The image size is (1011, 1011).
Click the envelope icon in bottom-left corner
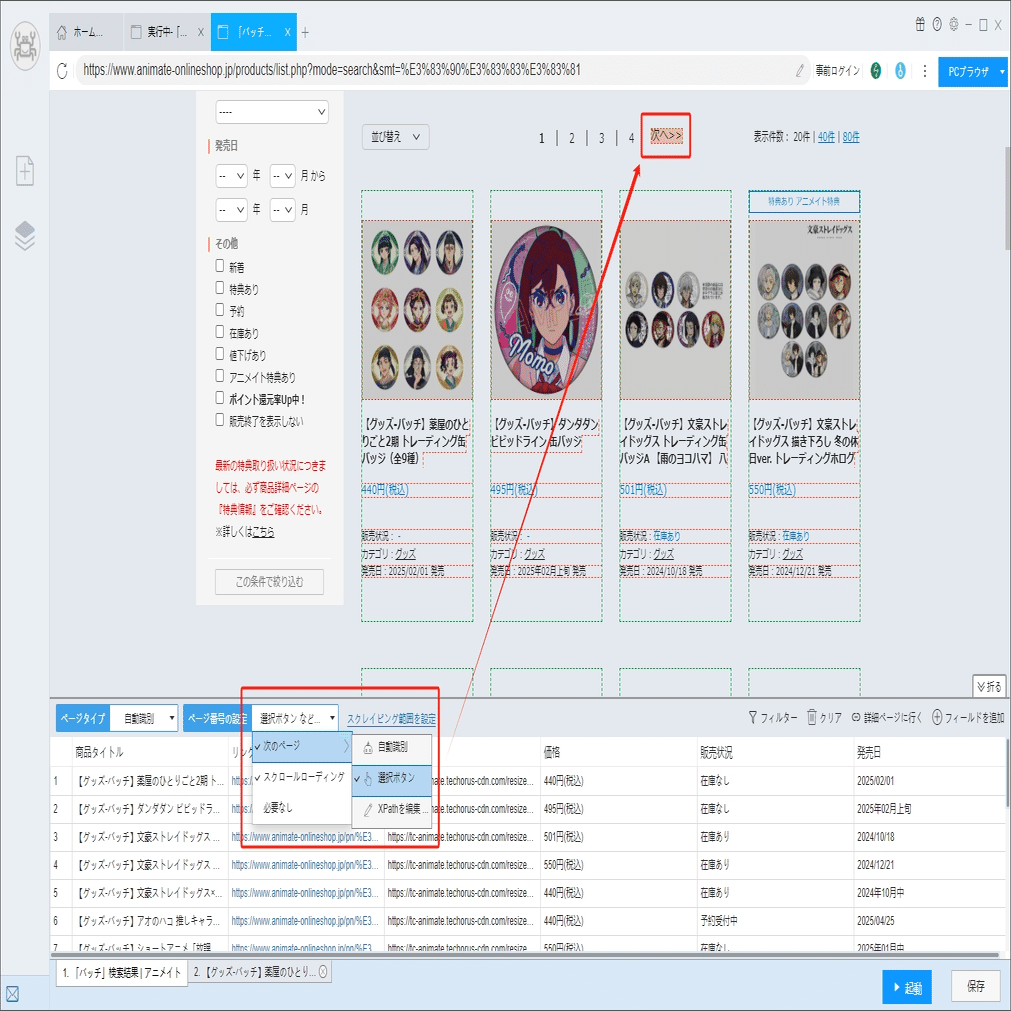[x=12, y=994]
